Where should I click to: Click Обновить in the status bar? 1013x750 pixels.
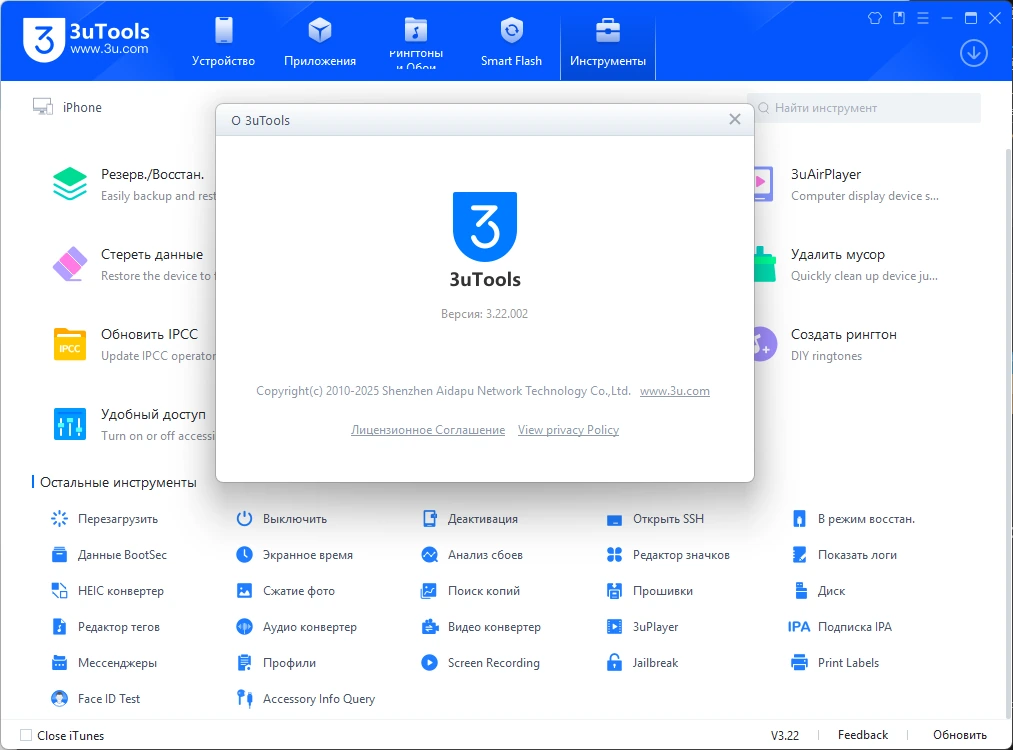pos(959,735)
